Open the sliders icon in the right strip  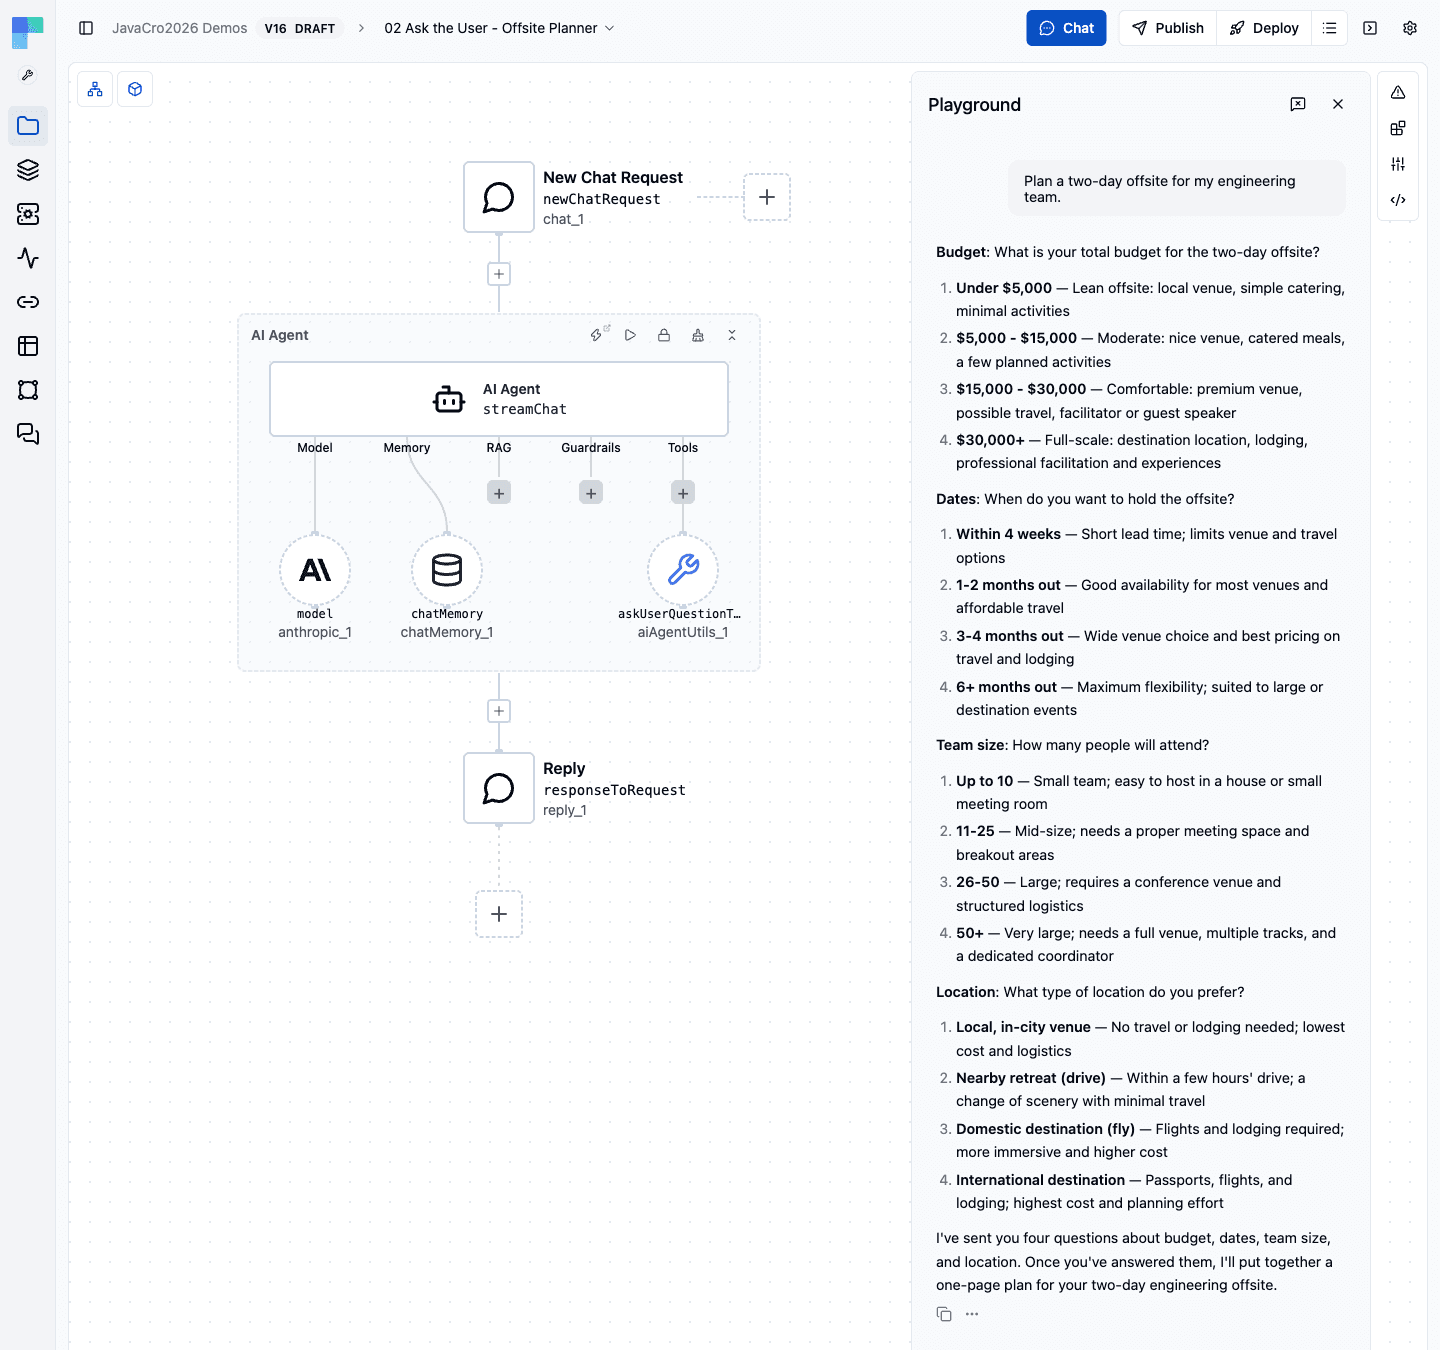[1398, 164]
